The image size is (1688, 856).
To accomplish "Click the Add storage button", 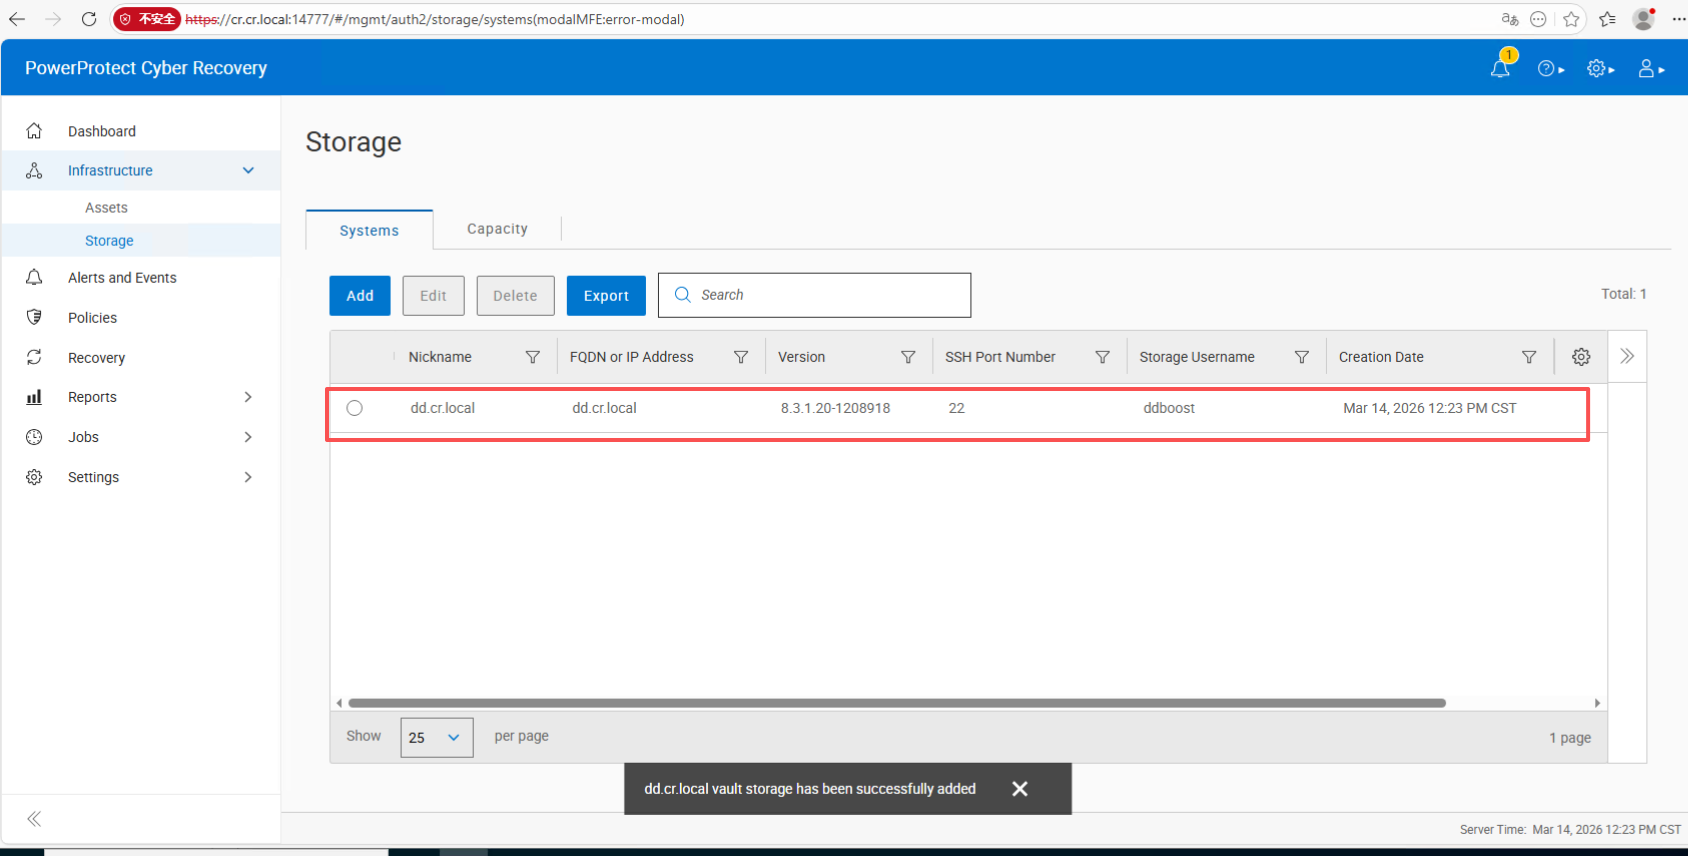I will pyautogui.click(x=360, y=296).
